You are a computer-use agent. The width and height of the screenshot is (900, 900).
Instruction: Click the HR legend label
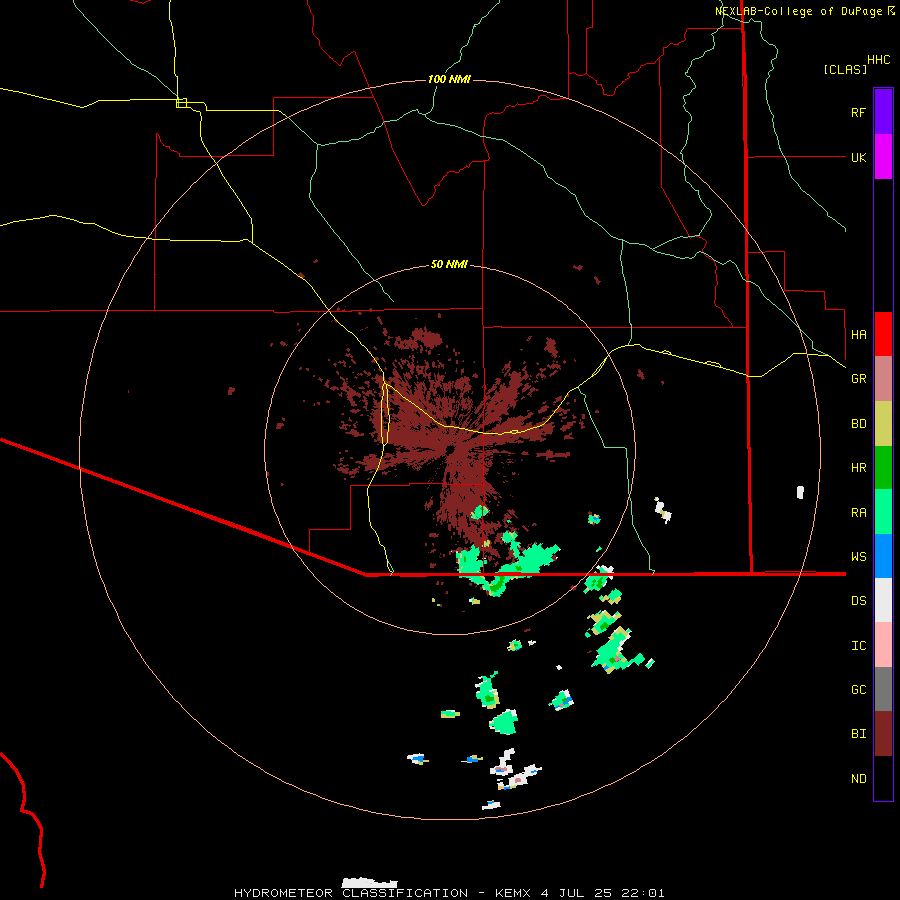pos(858,468)
